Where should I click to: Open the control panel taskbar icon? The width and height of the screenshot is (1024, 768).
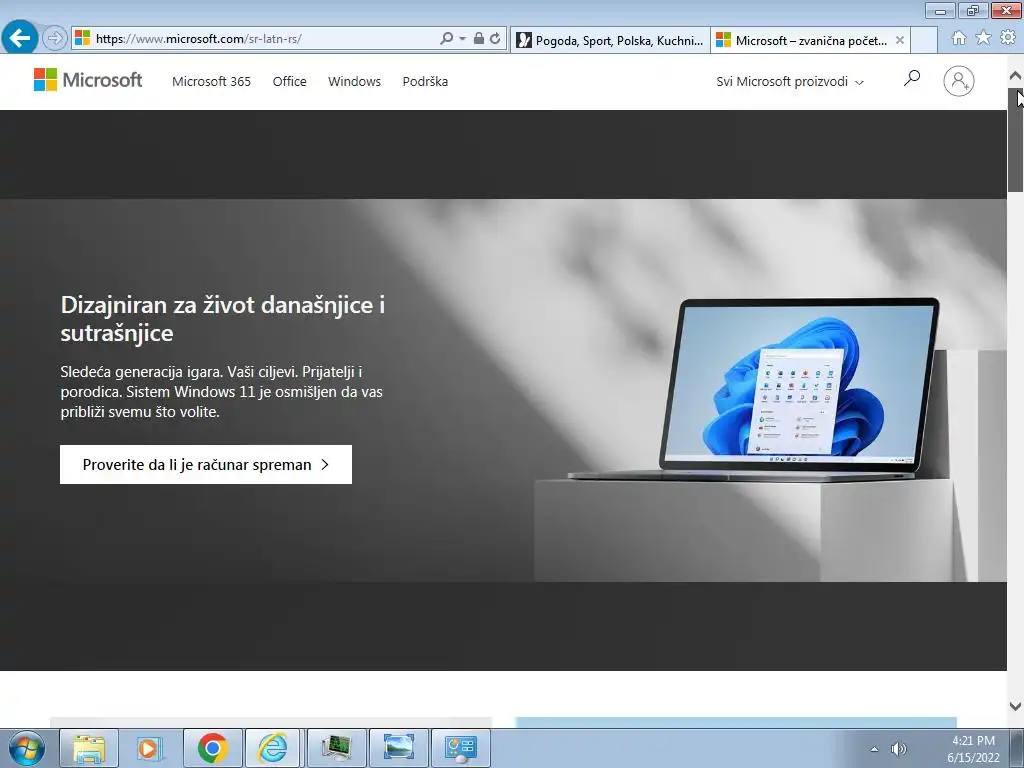[460, 748]
